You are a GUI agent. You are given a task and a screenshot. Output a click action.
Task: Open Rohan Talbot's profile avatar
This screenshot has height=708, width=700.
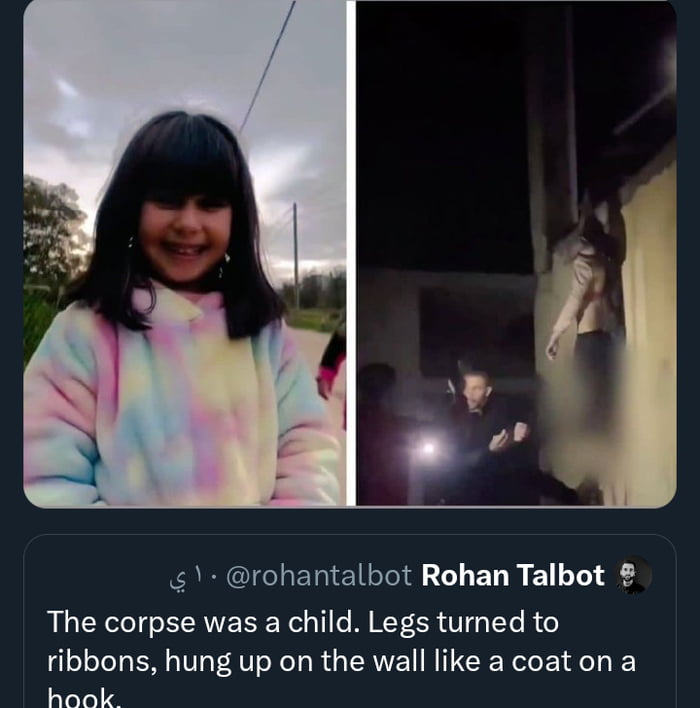point(634,575)
